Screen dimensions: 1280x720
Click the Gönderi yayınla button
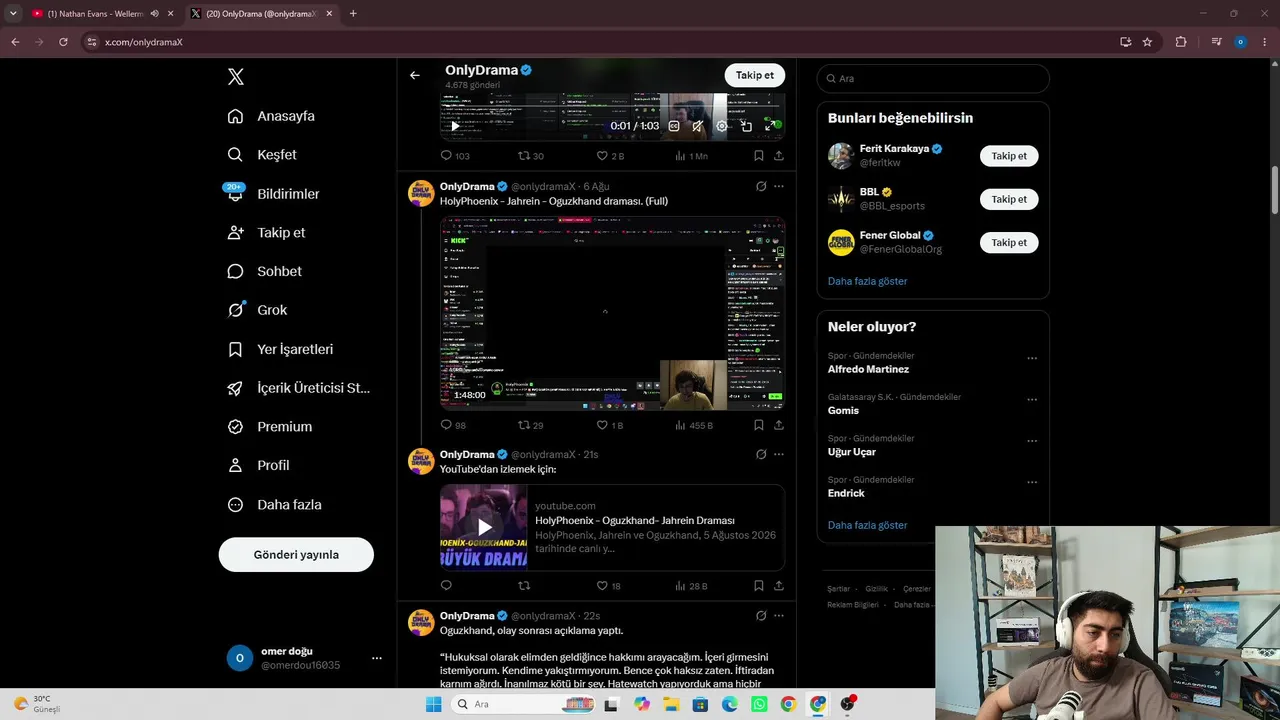click(296, 555)
